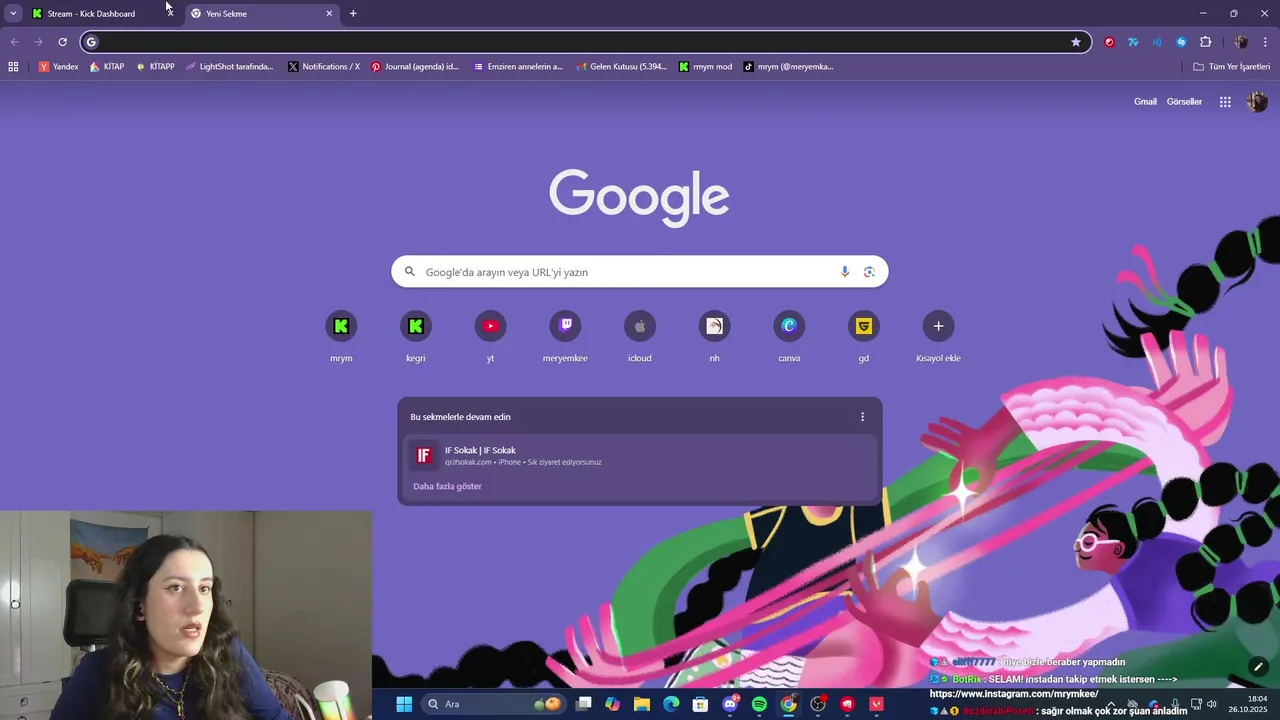Image resolution: width=1280 pixels, height=720 pixels.
Task: Close the Yeni Sekme tab
Action: click(x=329, y=14)
